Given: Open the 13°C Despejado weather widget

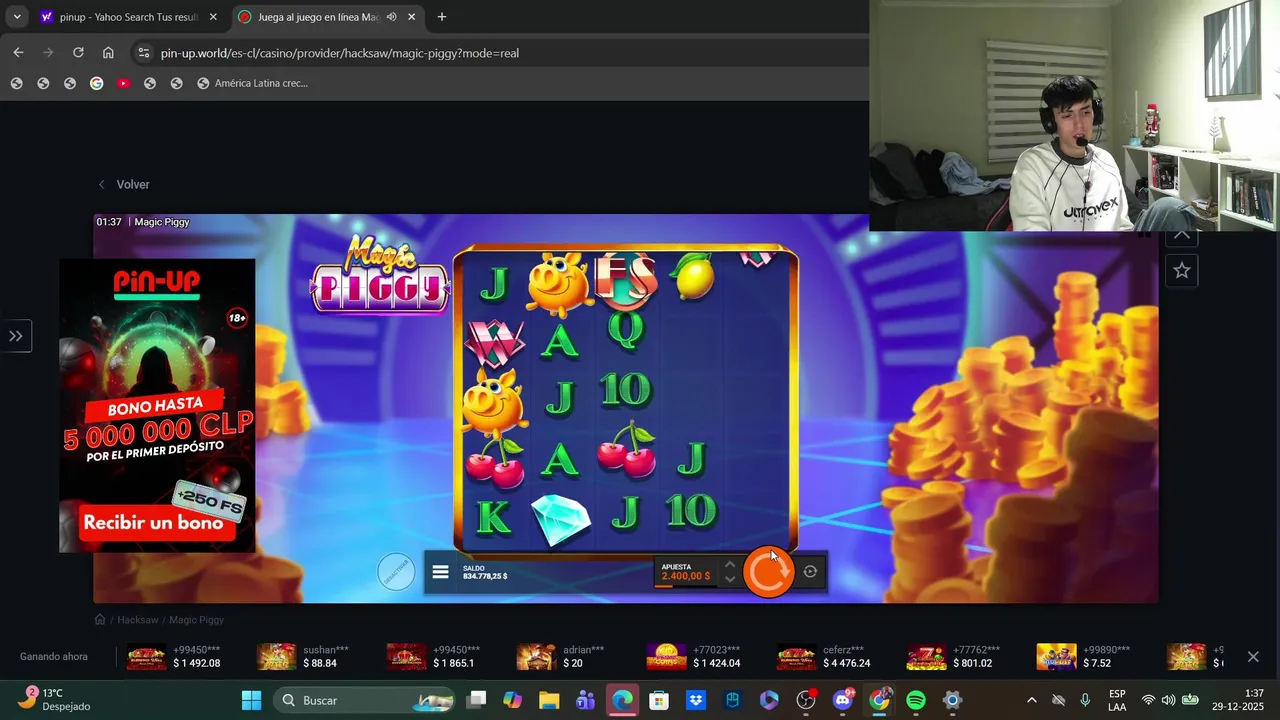Looking at the screenshot, I should pos(56,700).
